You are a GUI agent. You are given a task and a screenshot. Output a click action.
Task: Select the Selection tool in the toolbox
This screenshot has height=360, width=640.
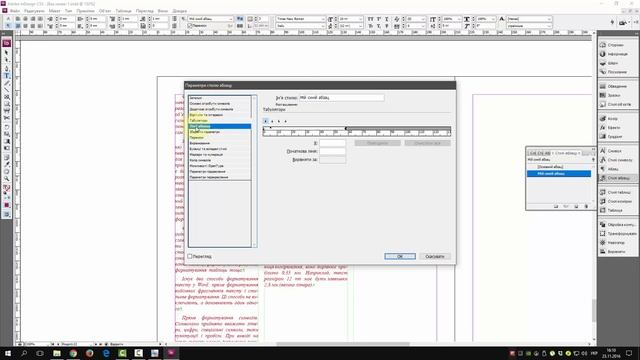[x=7, y=52]
